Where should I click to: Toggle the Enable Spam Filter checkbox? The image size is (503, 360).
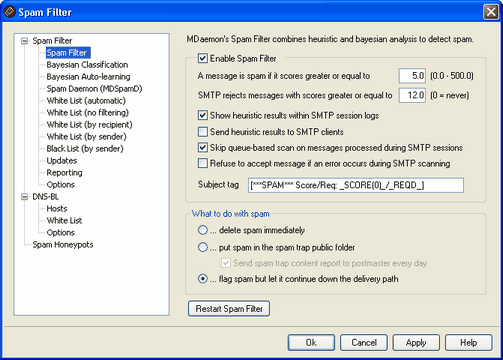click(x=203, y=59)
